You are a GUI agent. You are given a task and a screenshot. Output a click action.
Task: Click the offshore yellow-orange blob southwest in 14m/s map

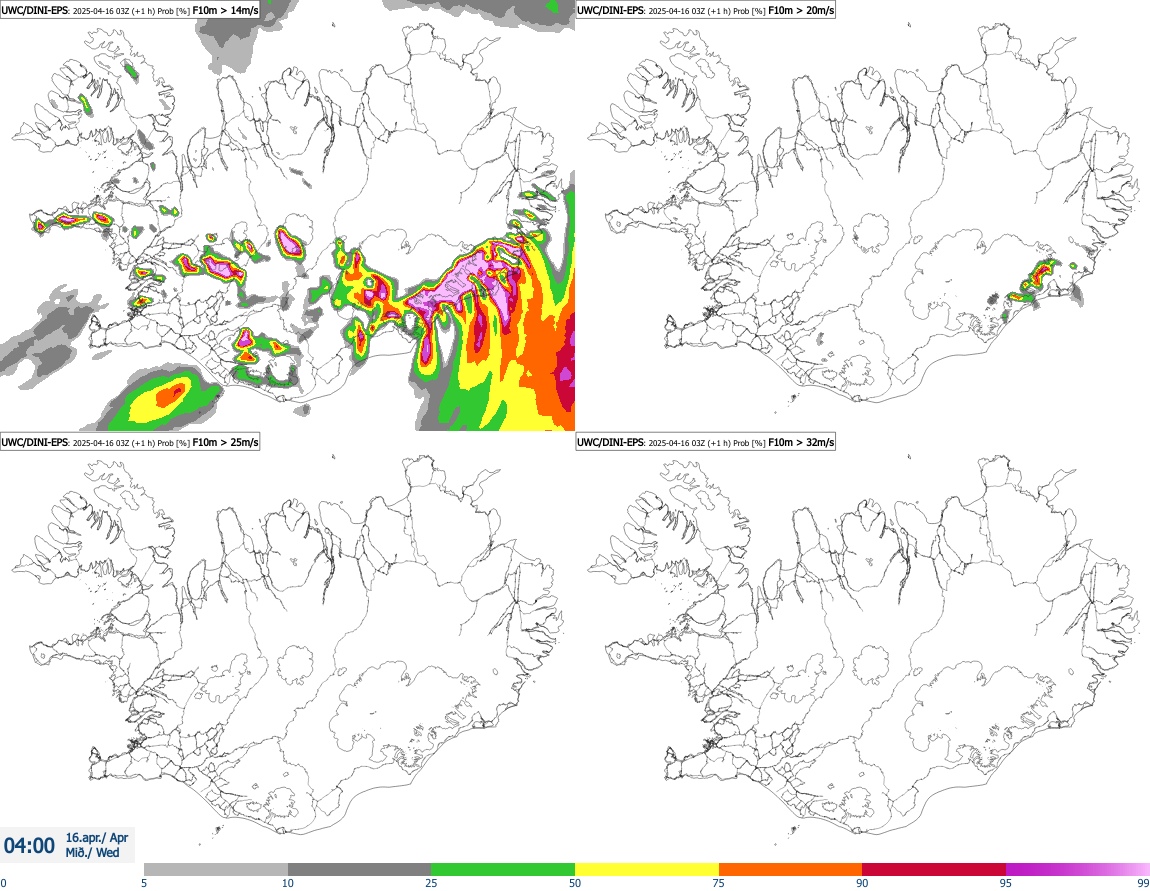[x=163, y=399]
